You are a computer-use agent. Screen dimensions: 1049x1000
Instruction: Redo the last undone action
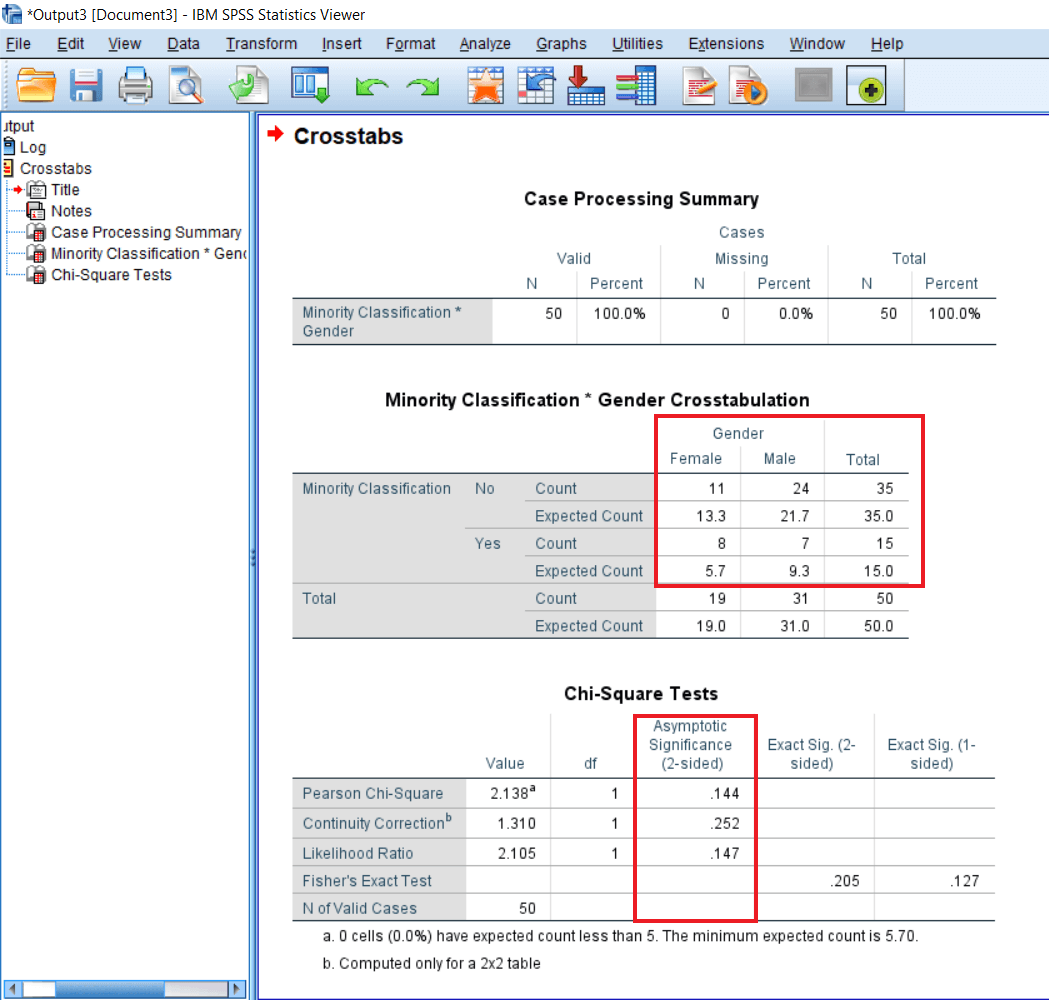[x=422, y=85]
